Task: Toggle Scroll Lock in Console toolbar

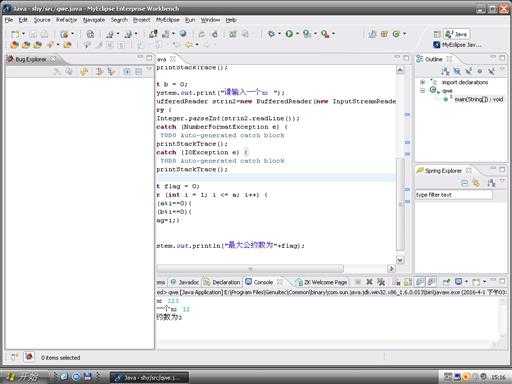Action: point(408,282)
